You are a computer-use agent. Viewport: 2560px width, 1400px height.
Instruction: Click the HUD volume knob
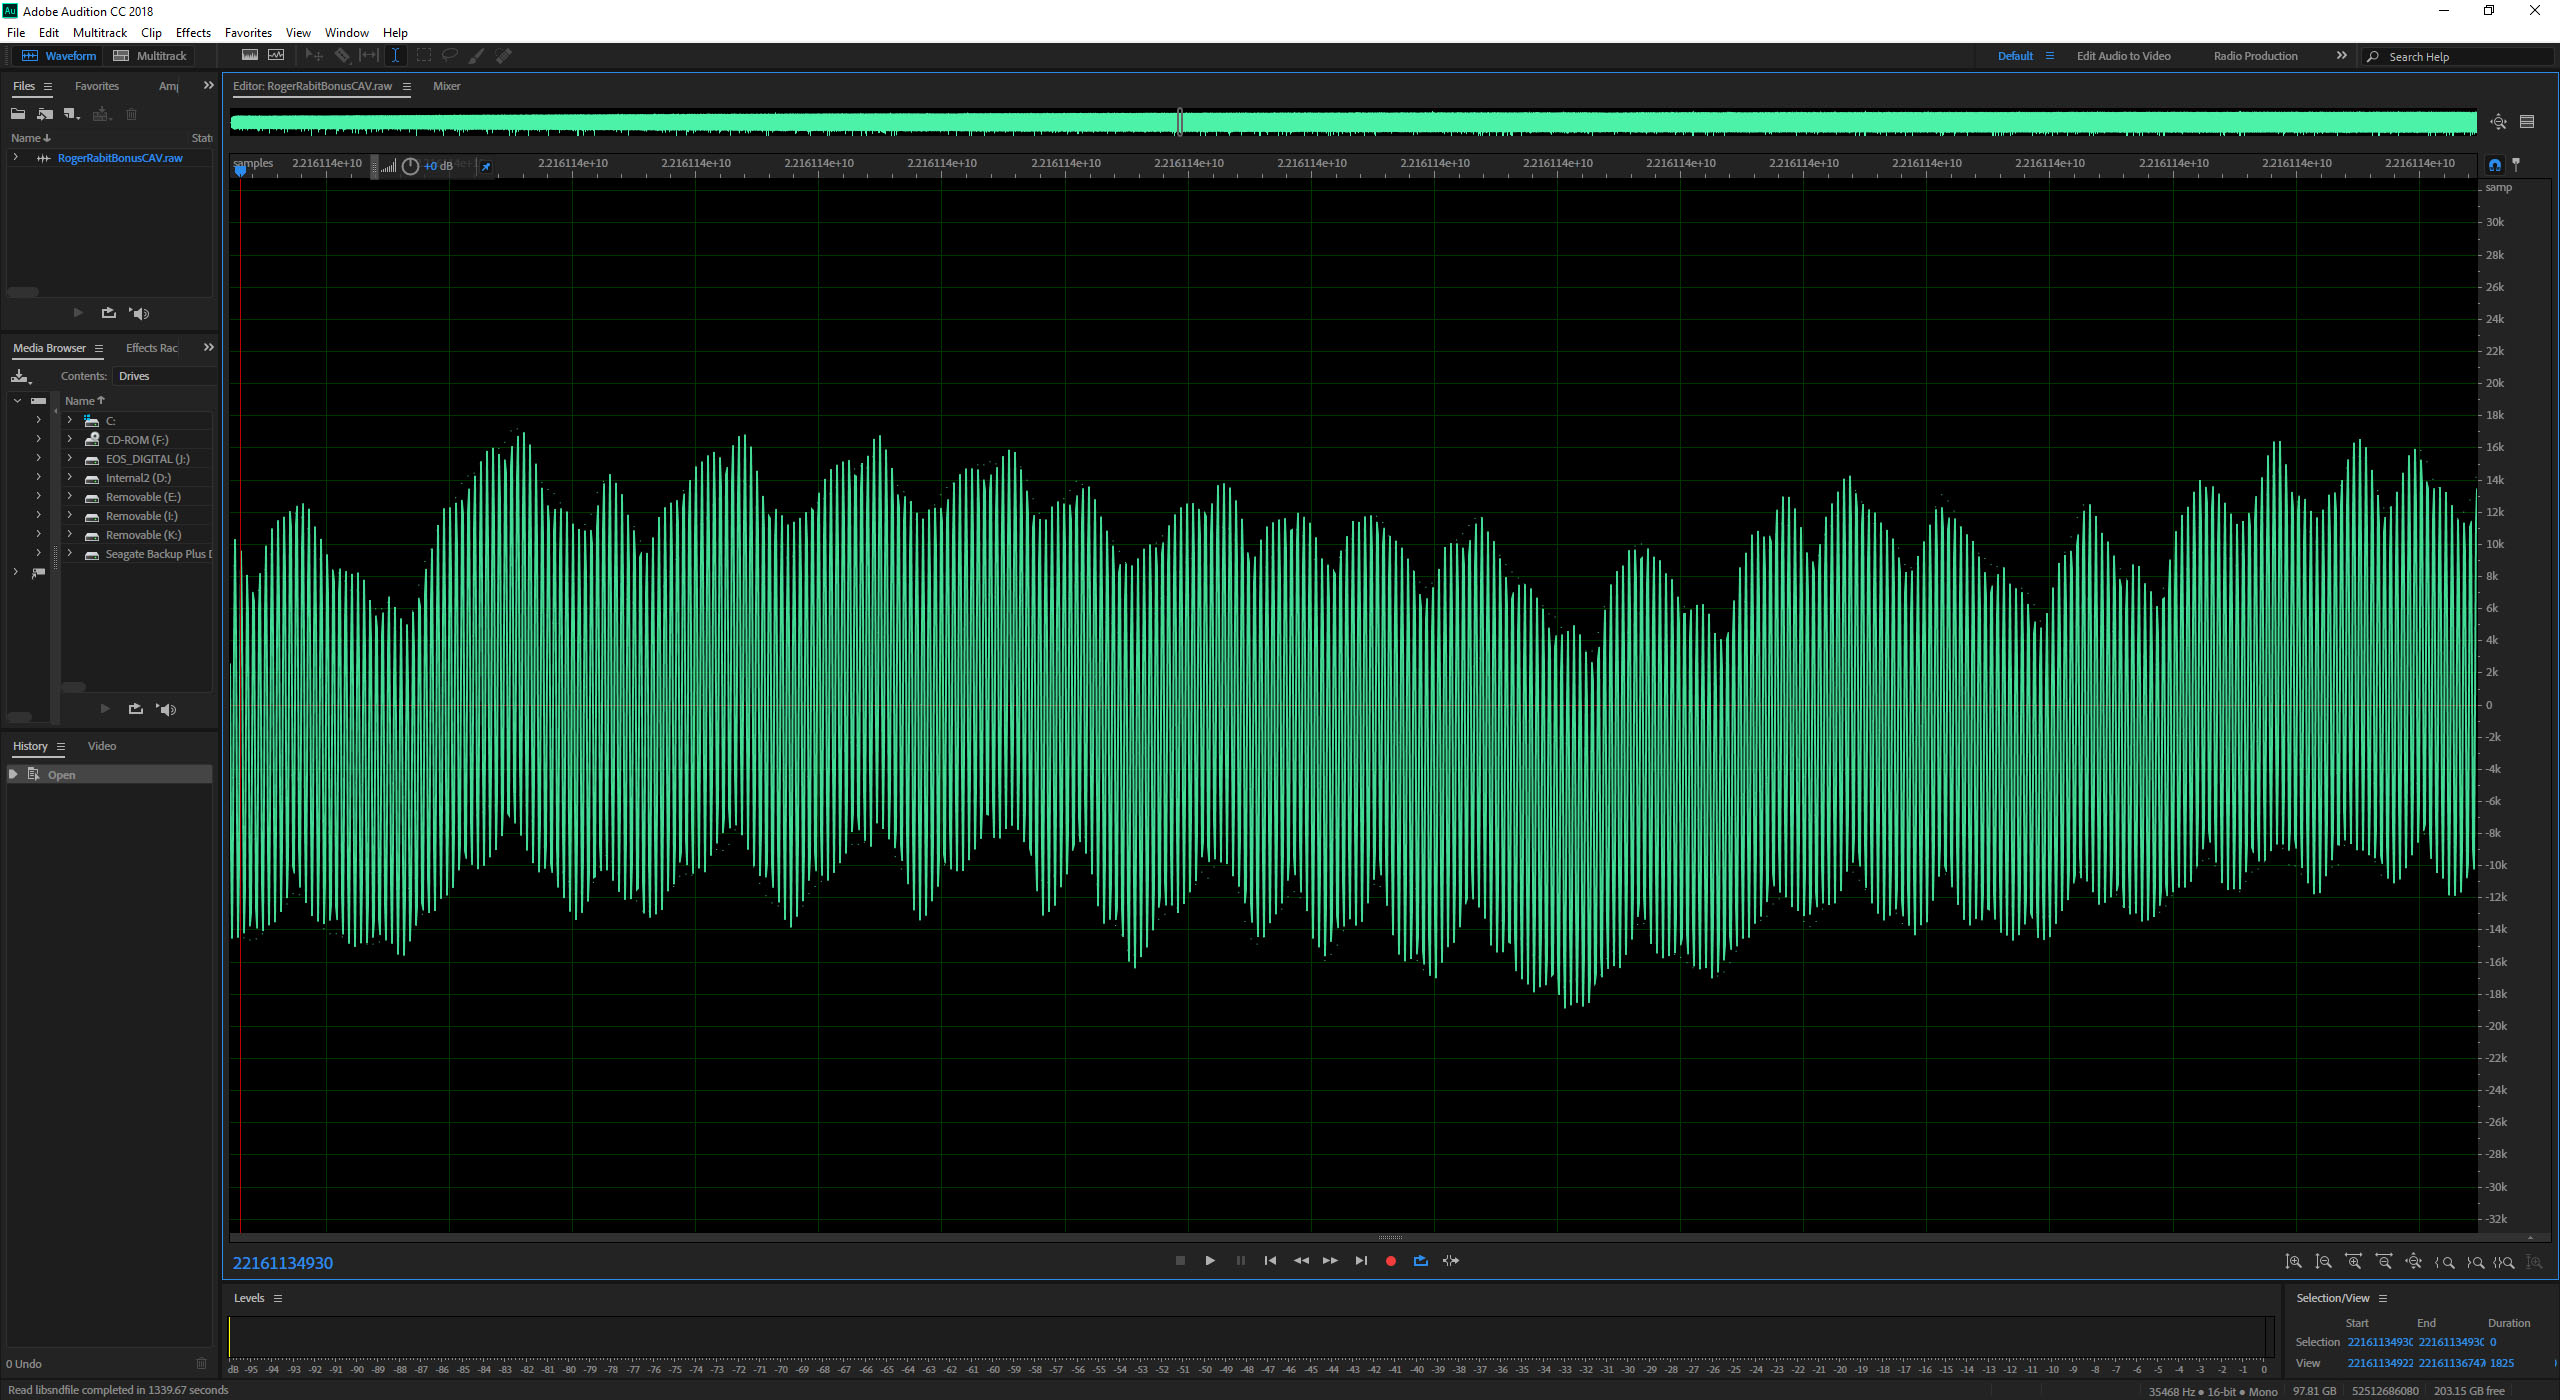pyautogui.click(x=410, y=166)
